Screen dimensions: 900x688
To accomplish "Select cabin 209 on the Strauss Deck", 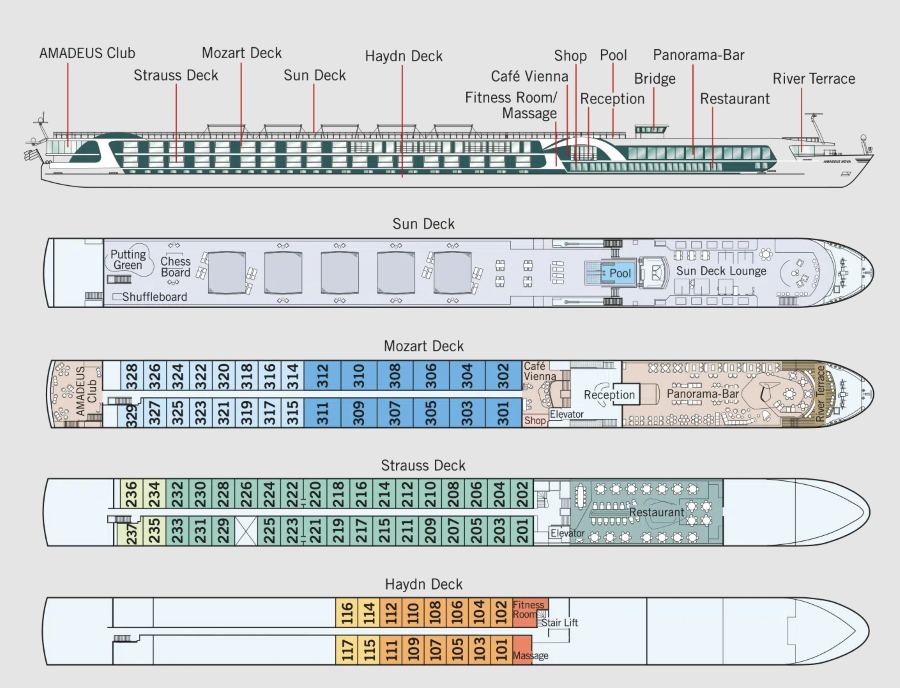I will point(430,530).
